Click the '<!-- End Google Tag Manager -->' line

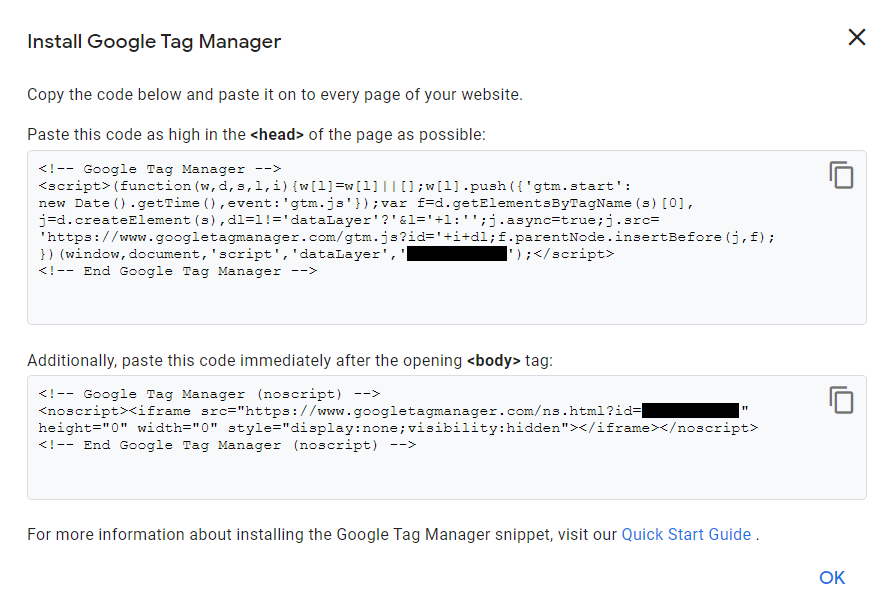(x=178, y=271)
